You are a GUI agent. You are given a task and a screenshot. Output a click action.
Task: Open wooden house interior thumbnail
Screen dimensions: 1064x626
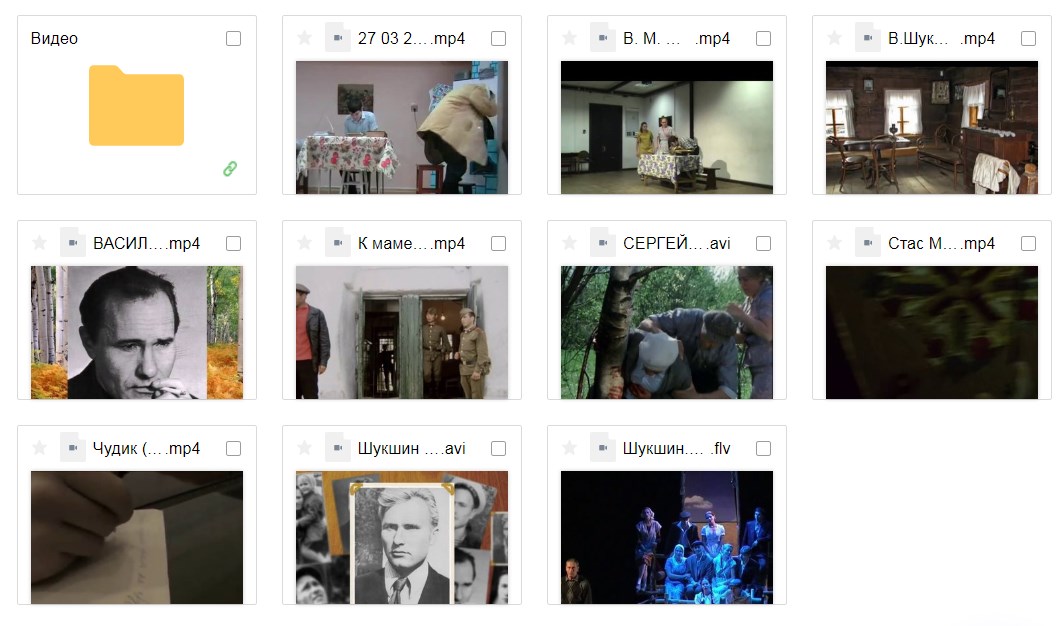[x=932, y=128]
